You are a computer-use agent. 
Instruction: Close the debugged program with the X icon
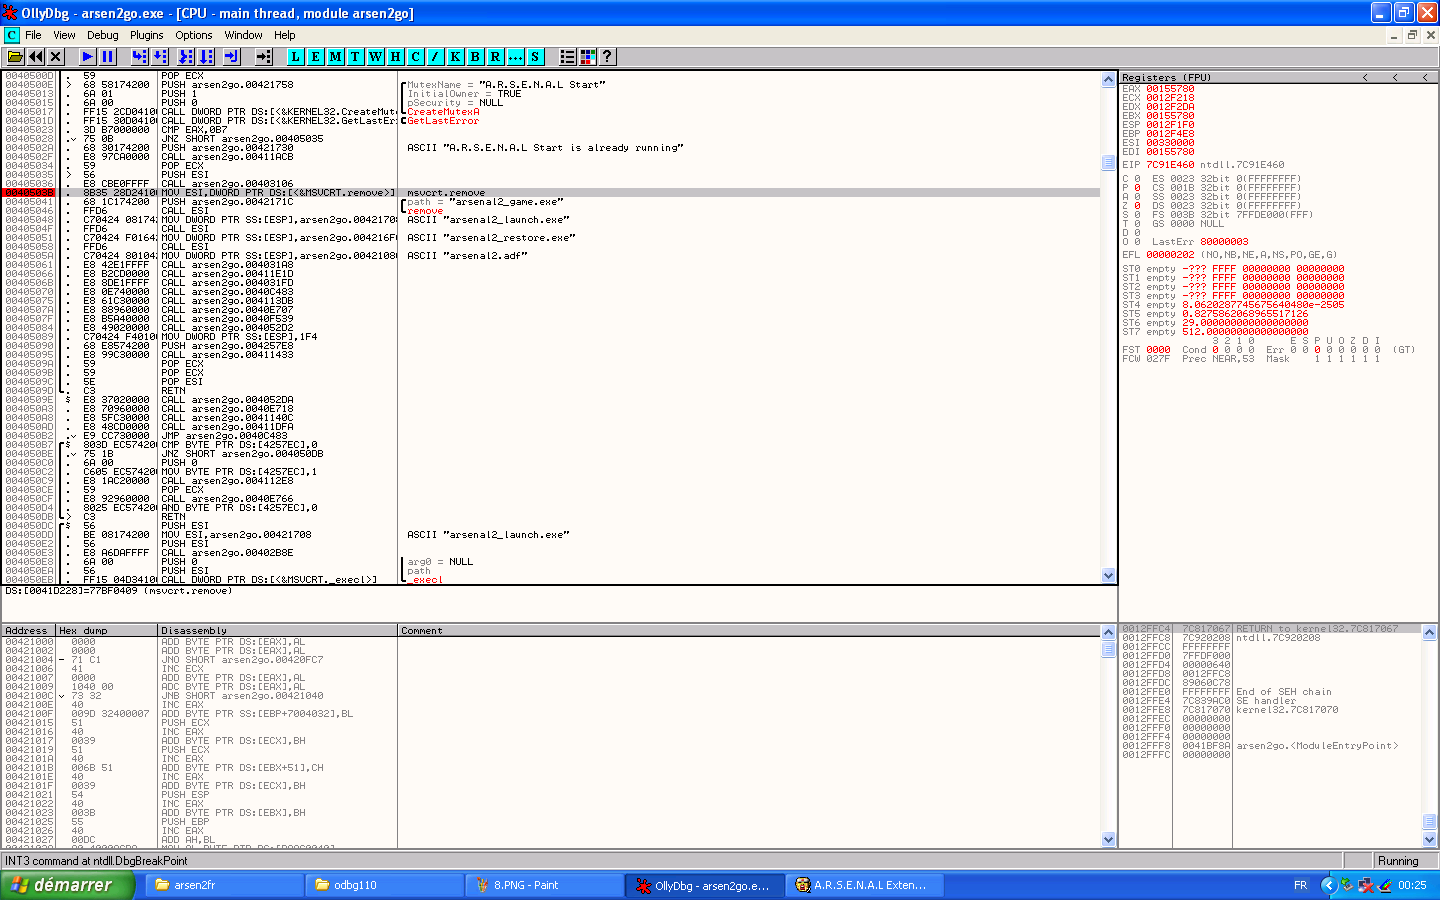coord(56,57)
